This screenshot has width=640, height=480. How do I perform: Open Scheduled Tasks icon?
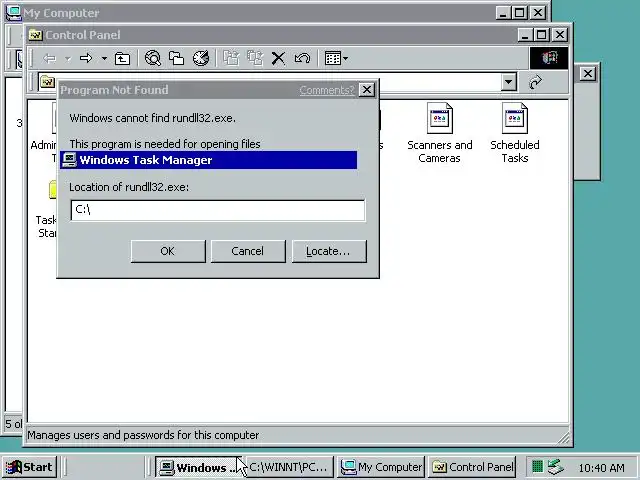pyautogui.click(x=515, y=133)
